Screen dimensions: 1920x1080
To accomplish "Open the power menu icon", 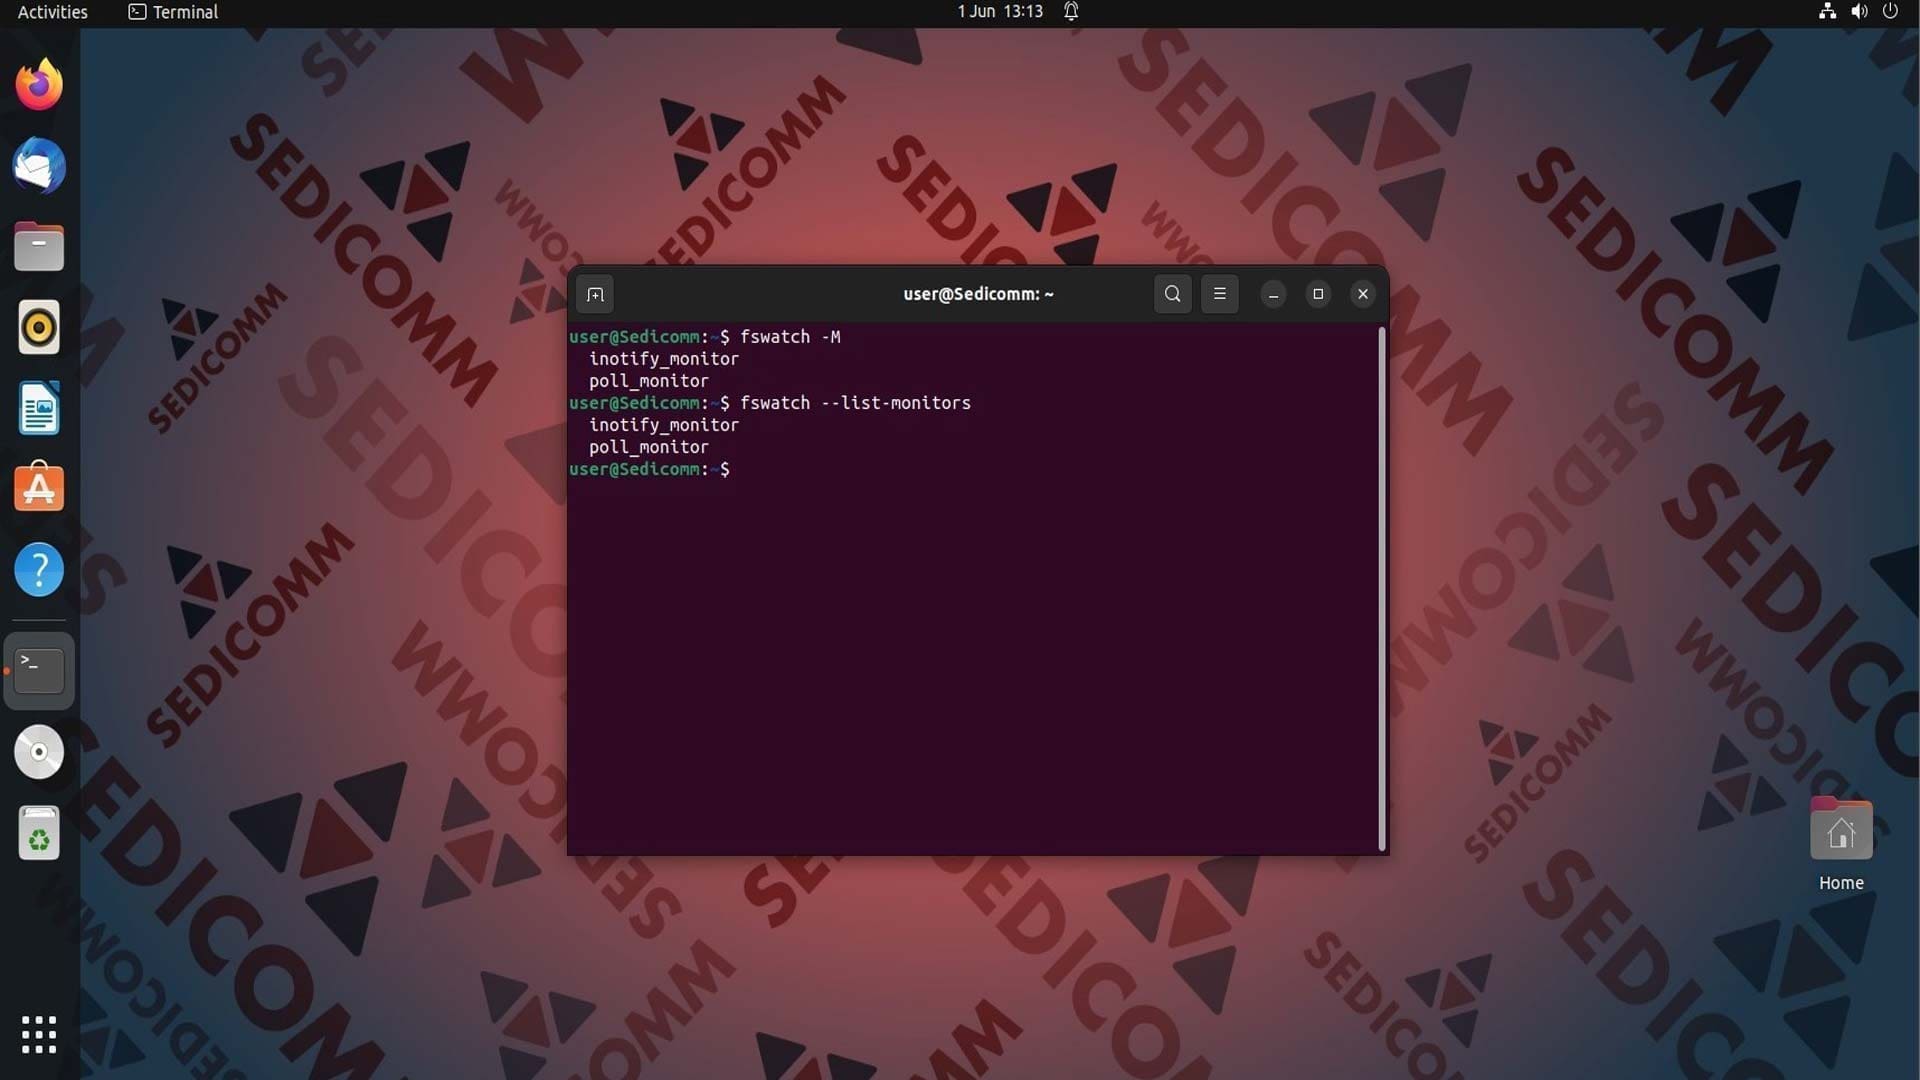I will point(1890,12).
